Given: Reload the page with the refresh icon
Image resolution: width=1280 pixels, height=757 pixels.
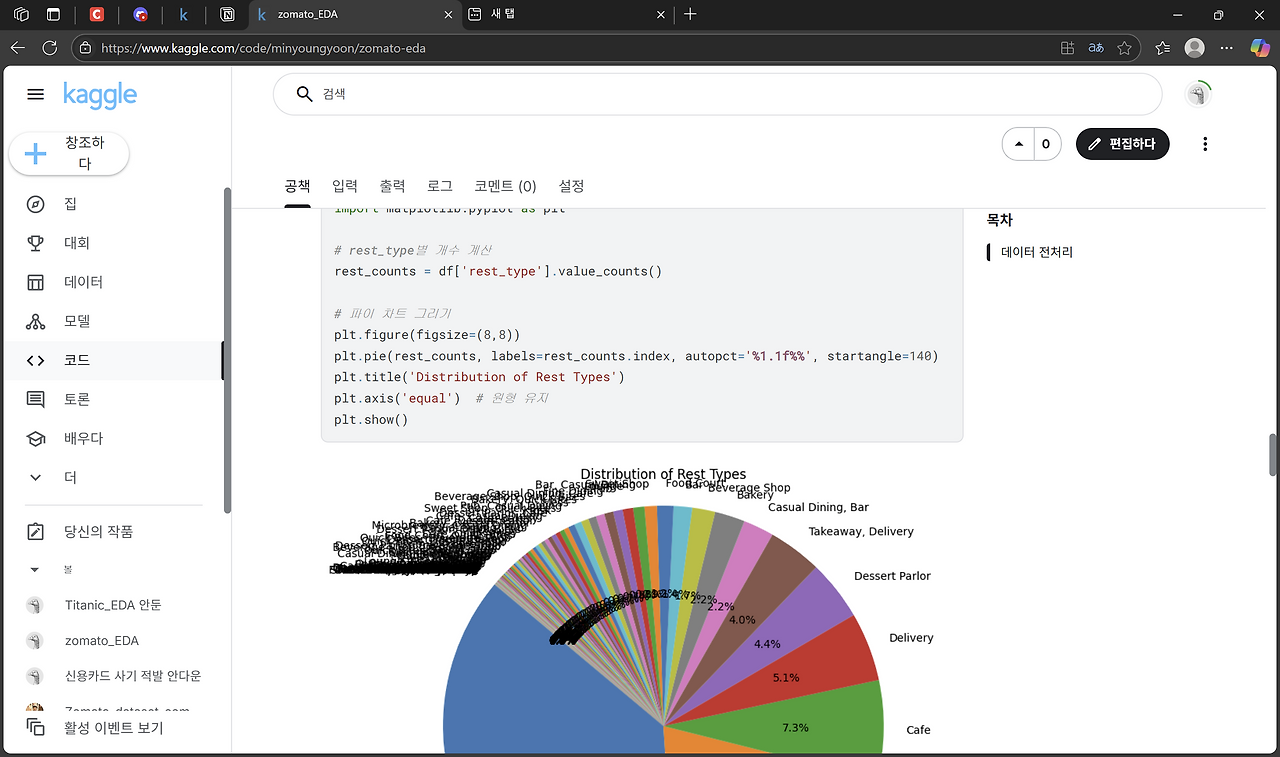Looking at the screenshot, I should (x=50, y=47).
